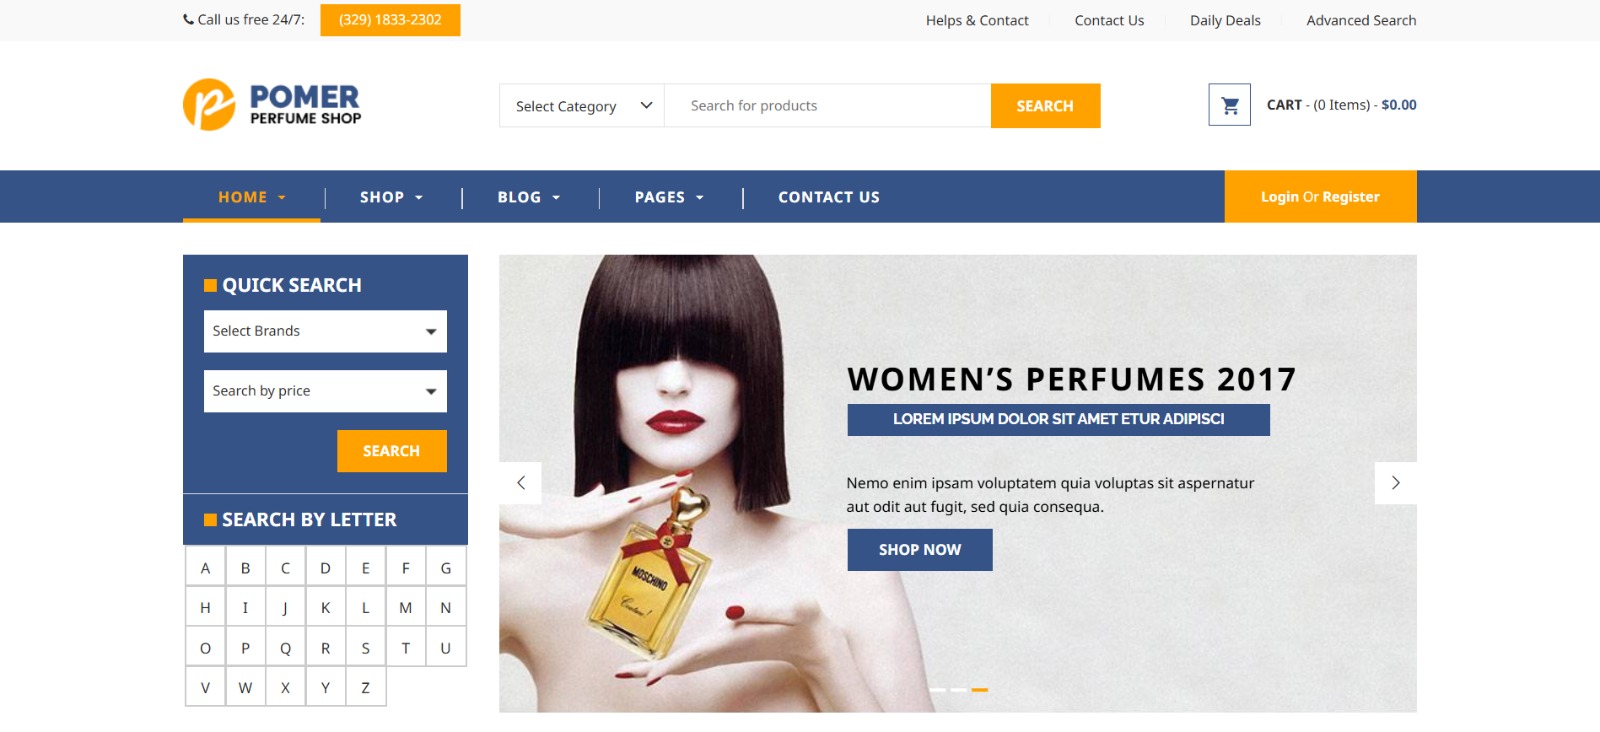Open the Pages navigation menu
The image size is (1600, 732).
(669, 197)
